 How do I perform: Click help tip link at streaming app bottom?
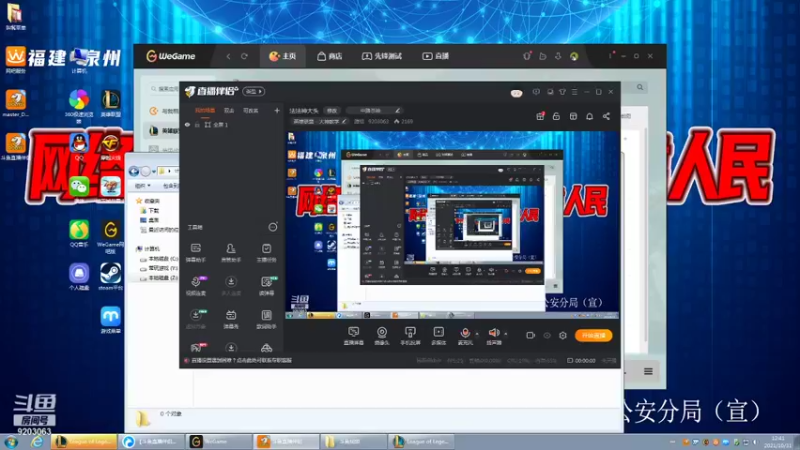[241, 360]
